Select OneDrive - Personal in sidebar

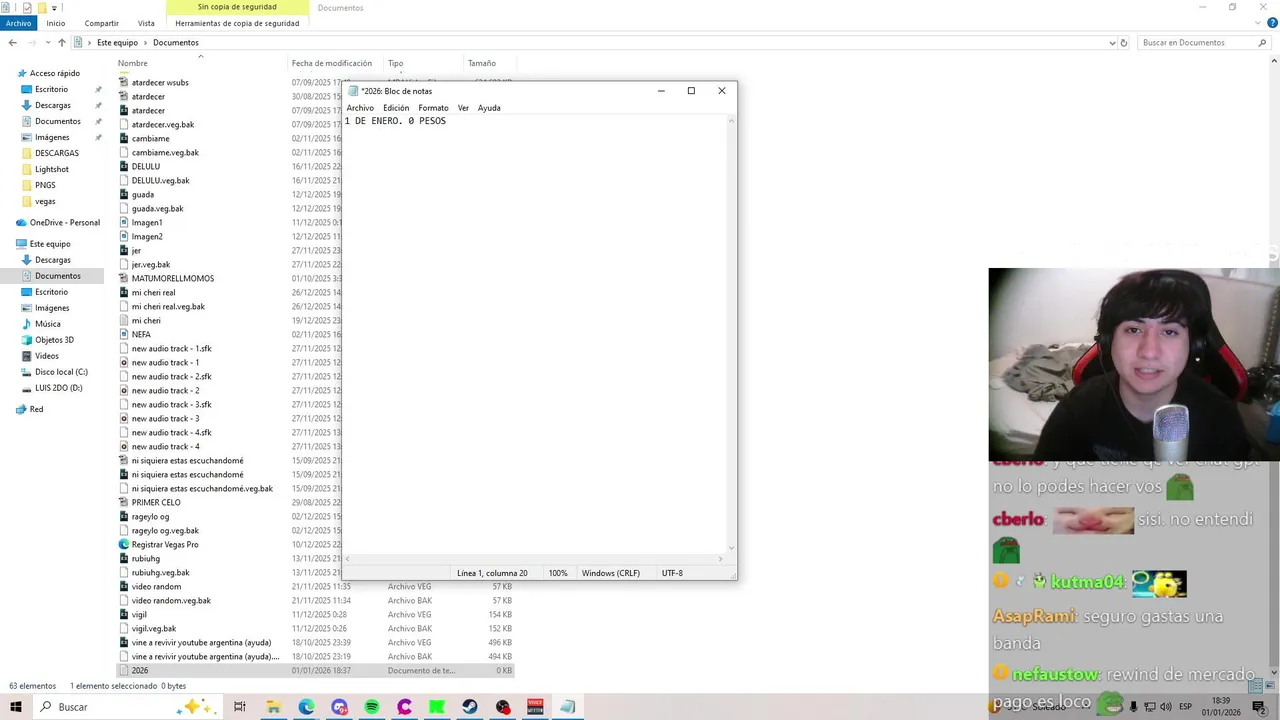[64, 223]
